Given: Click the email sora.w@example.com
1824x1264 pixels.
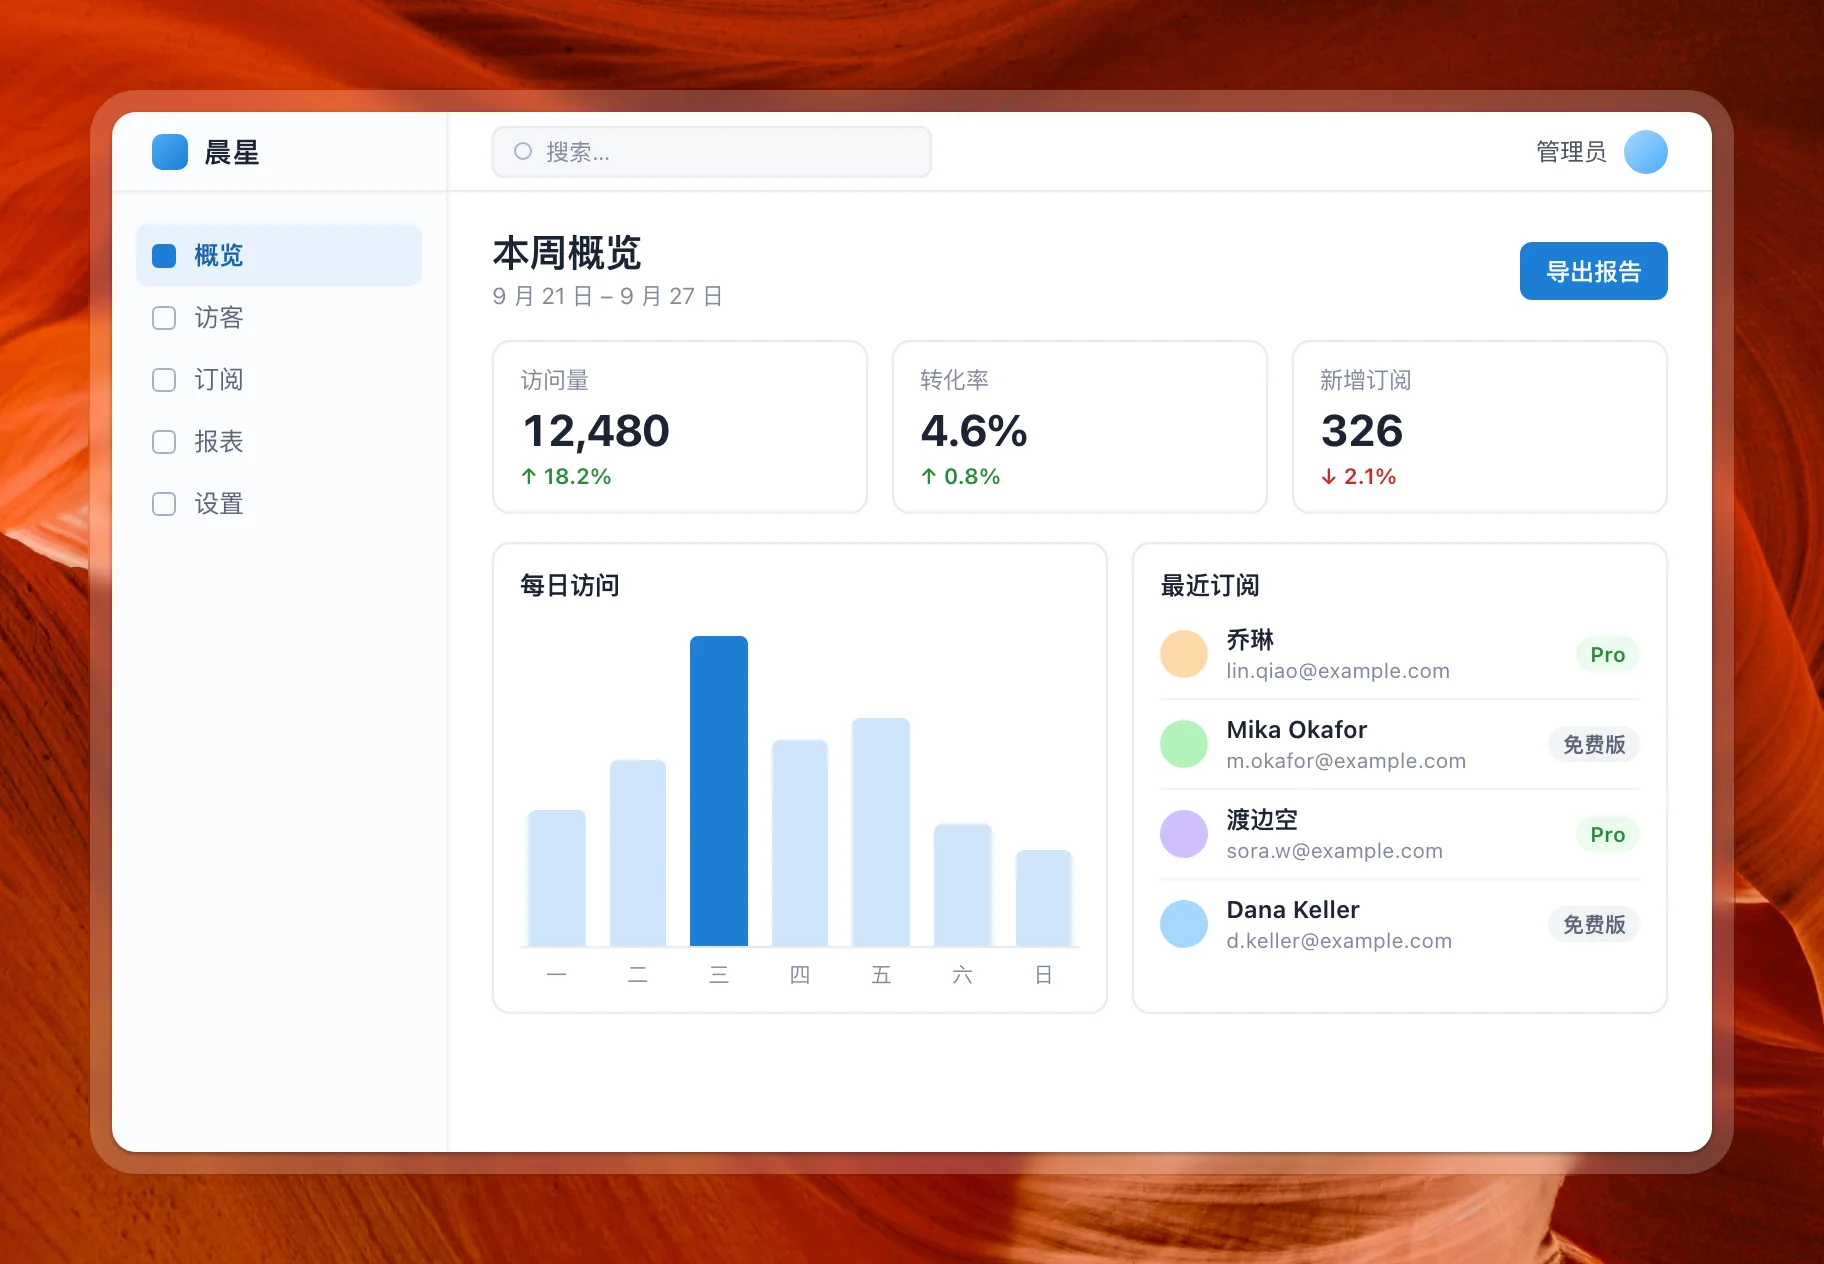Looking at the screenshot, I should click(1335, 851).
